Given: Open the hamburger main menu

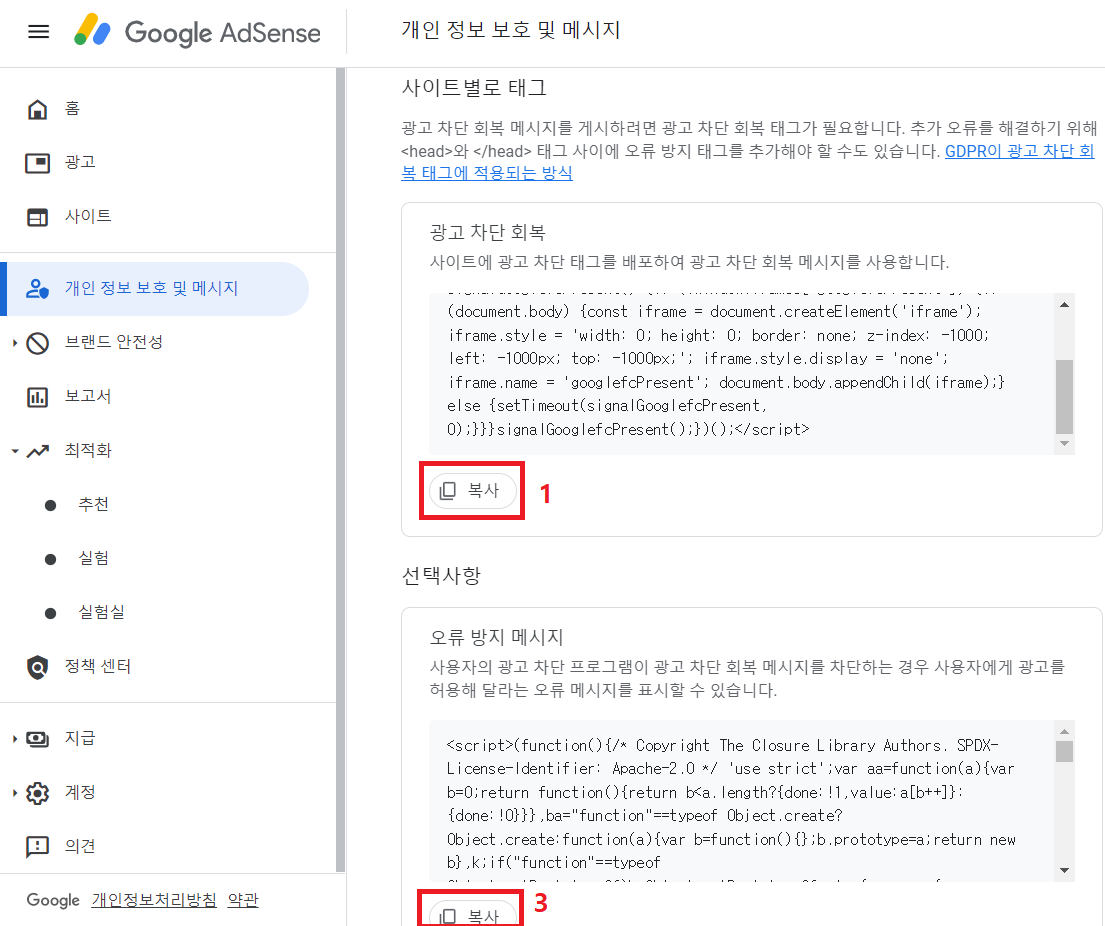Looking at the screenshot, I should click(38, 32).
